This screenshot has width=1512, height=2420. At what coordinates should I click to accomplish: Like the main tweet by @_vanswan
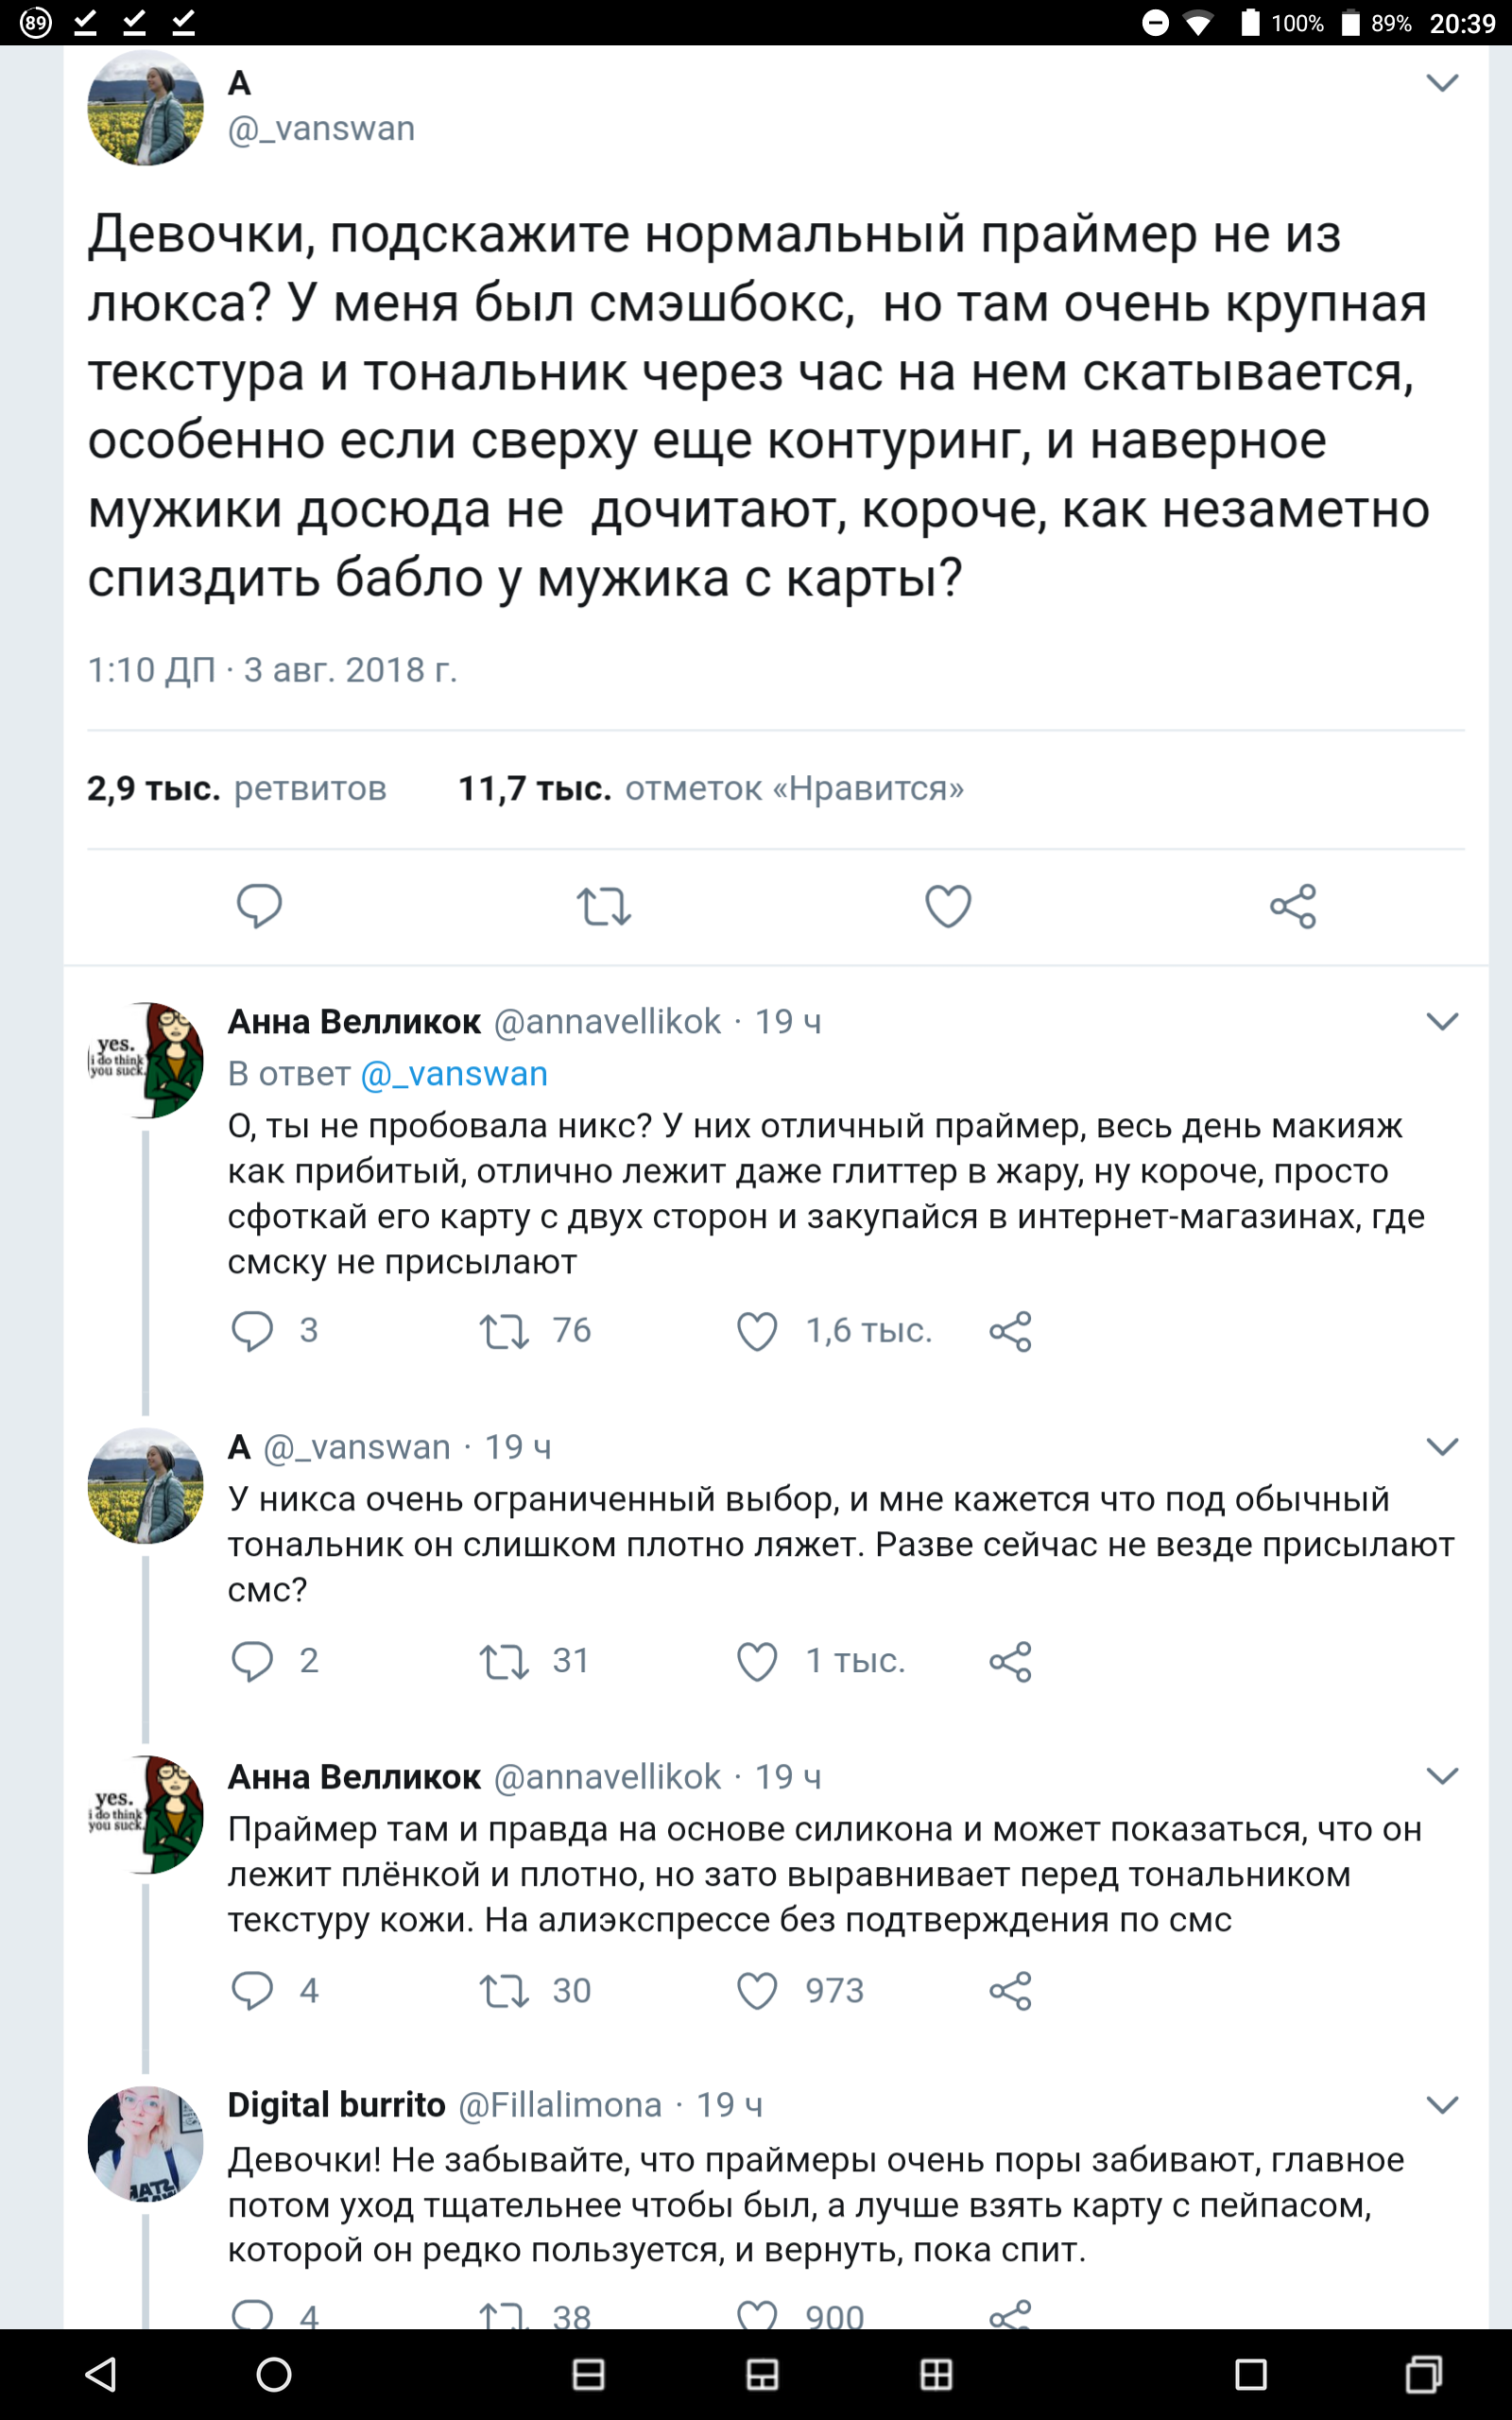(947, 906)
